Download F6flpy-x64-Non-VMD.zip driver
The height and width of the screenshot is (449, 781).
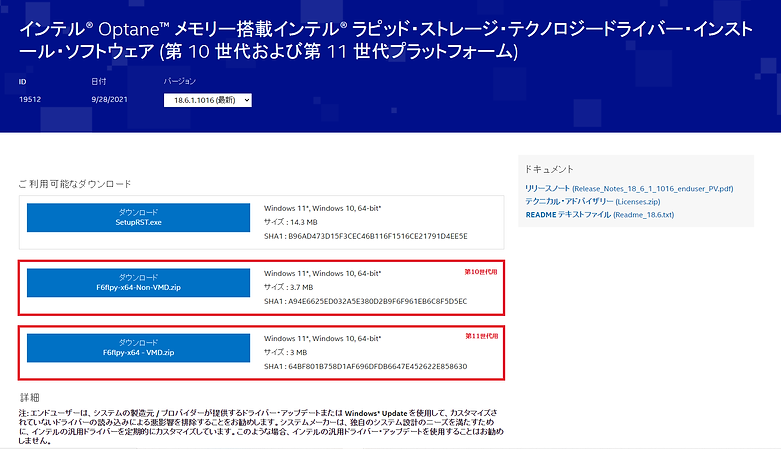click(138, 283)
